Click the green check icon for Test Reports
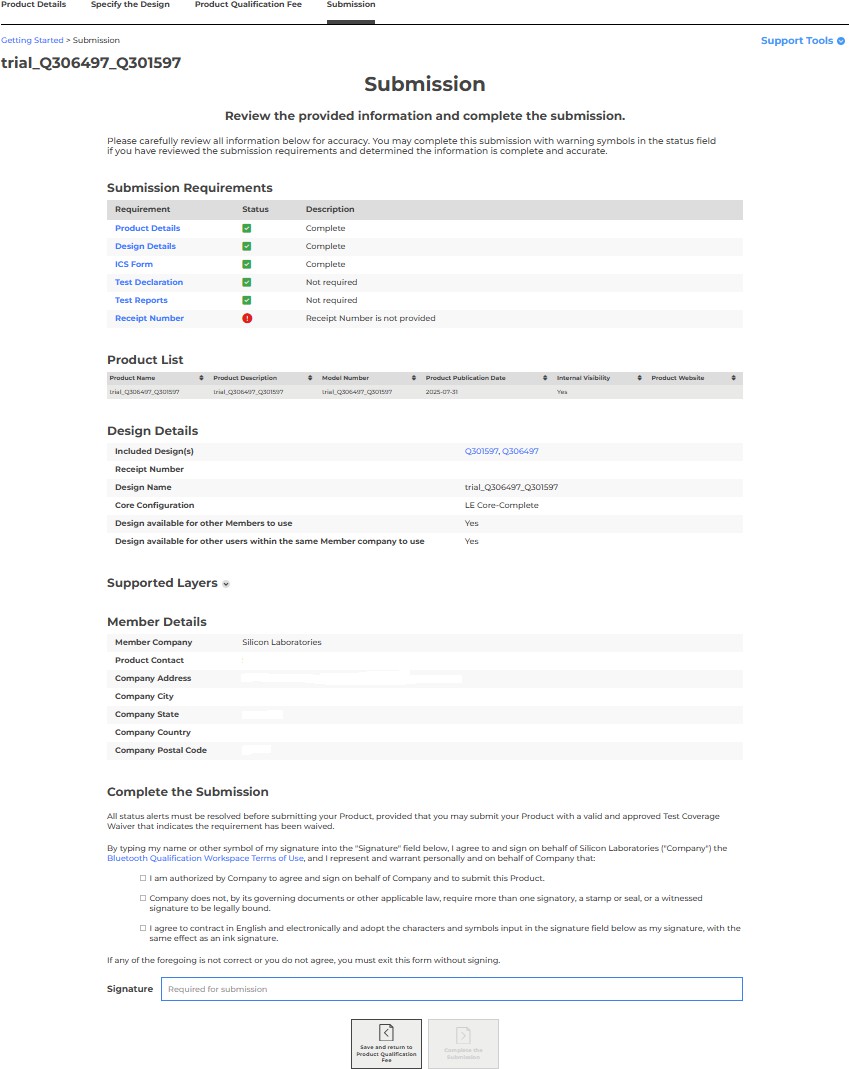The height and width of the screenshot is (1069, 849). (247, 301)
